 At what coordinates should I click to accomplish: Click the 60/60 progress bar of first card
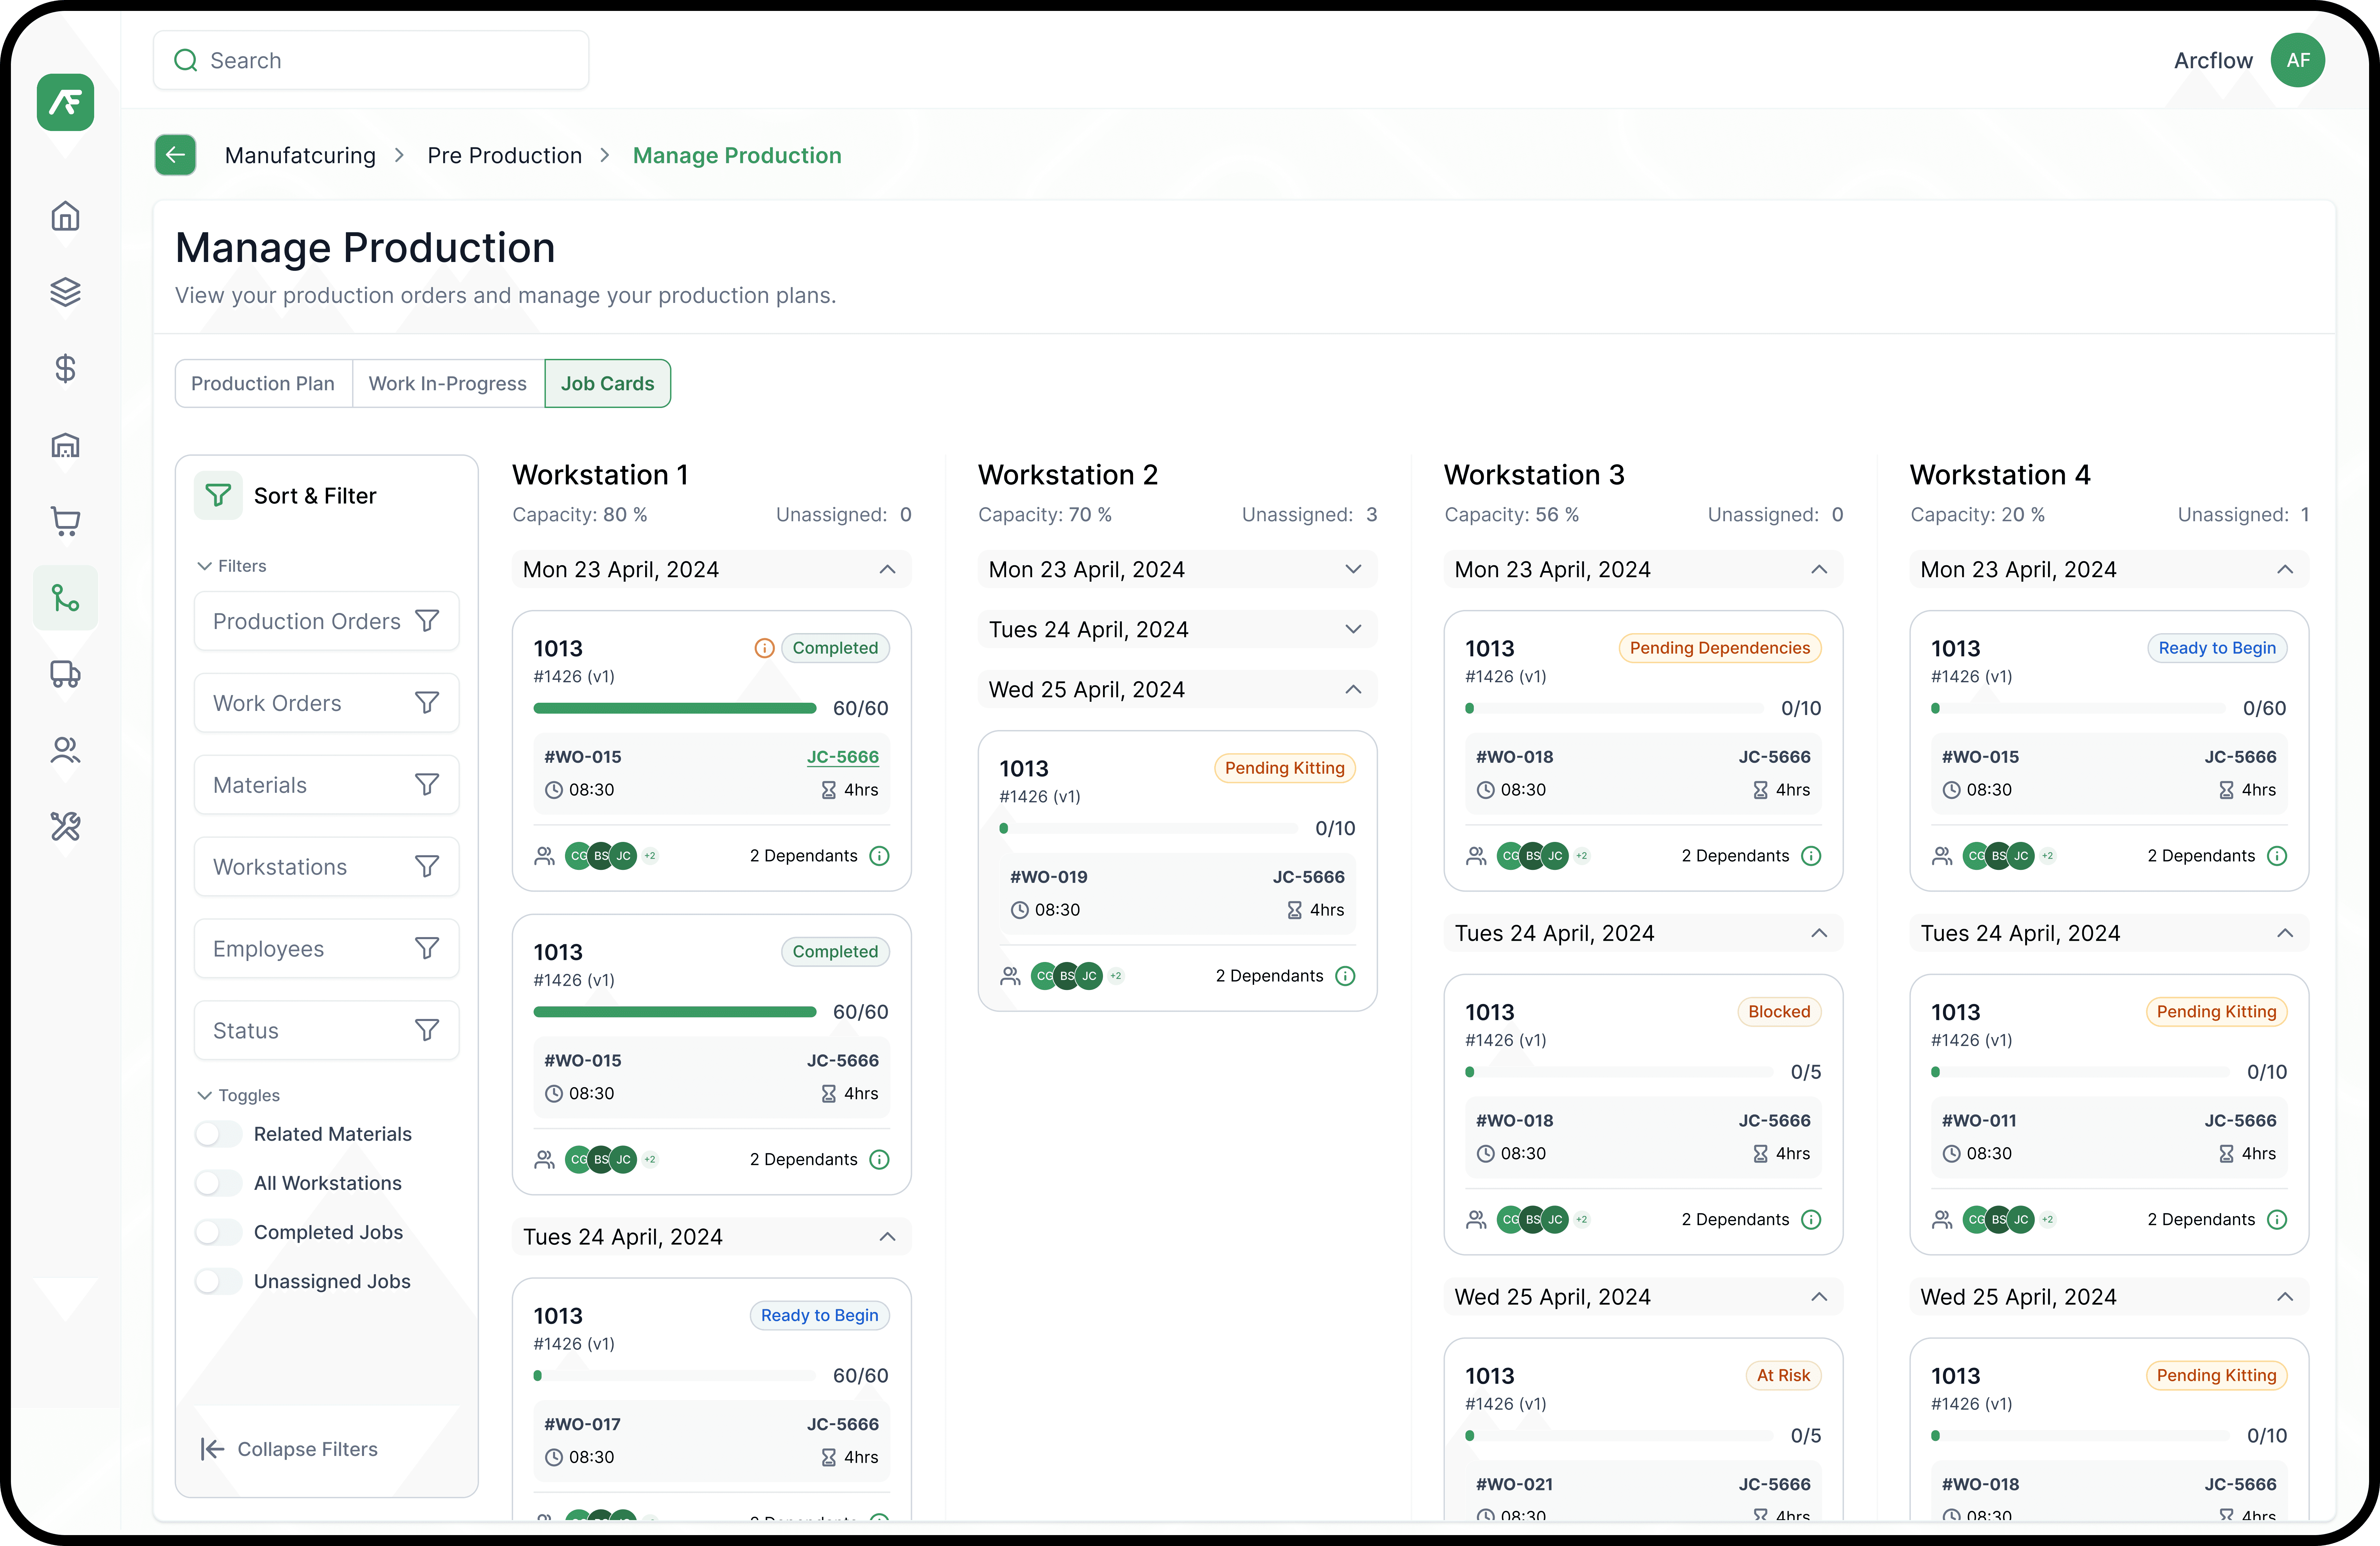[675, 708]
